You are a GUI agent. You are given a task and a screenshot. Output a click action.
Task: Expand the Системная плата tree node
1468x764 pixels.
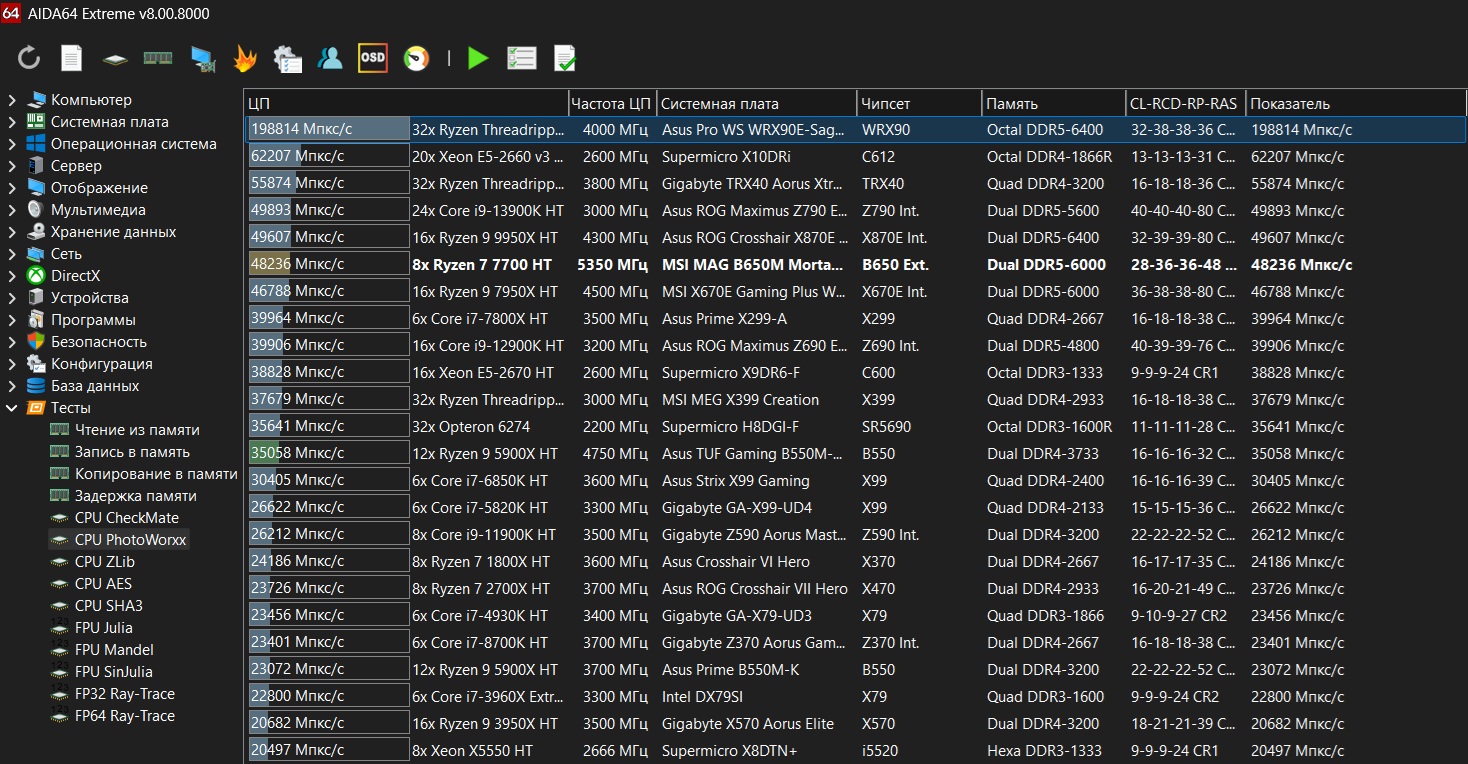(12, 122)
